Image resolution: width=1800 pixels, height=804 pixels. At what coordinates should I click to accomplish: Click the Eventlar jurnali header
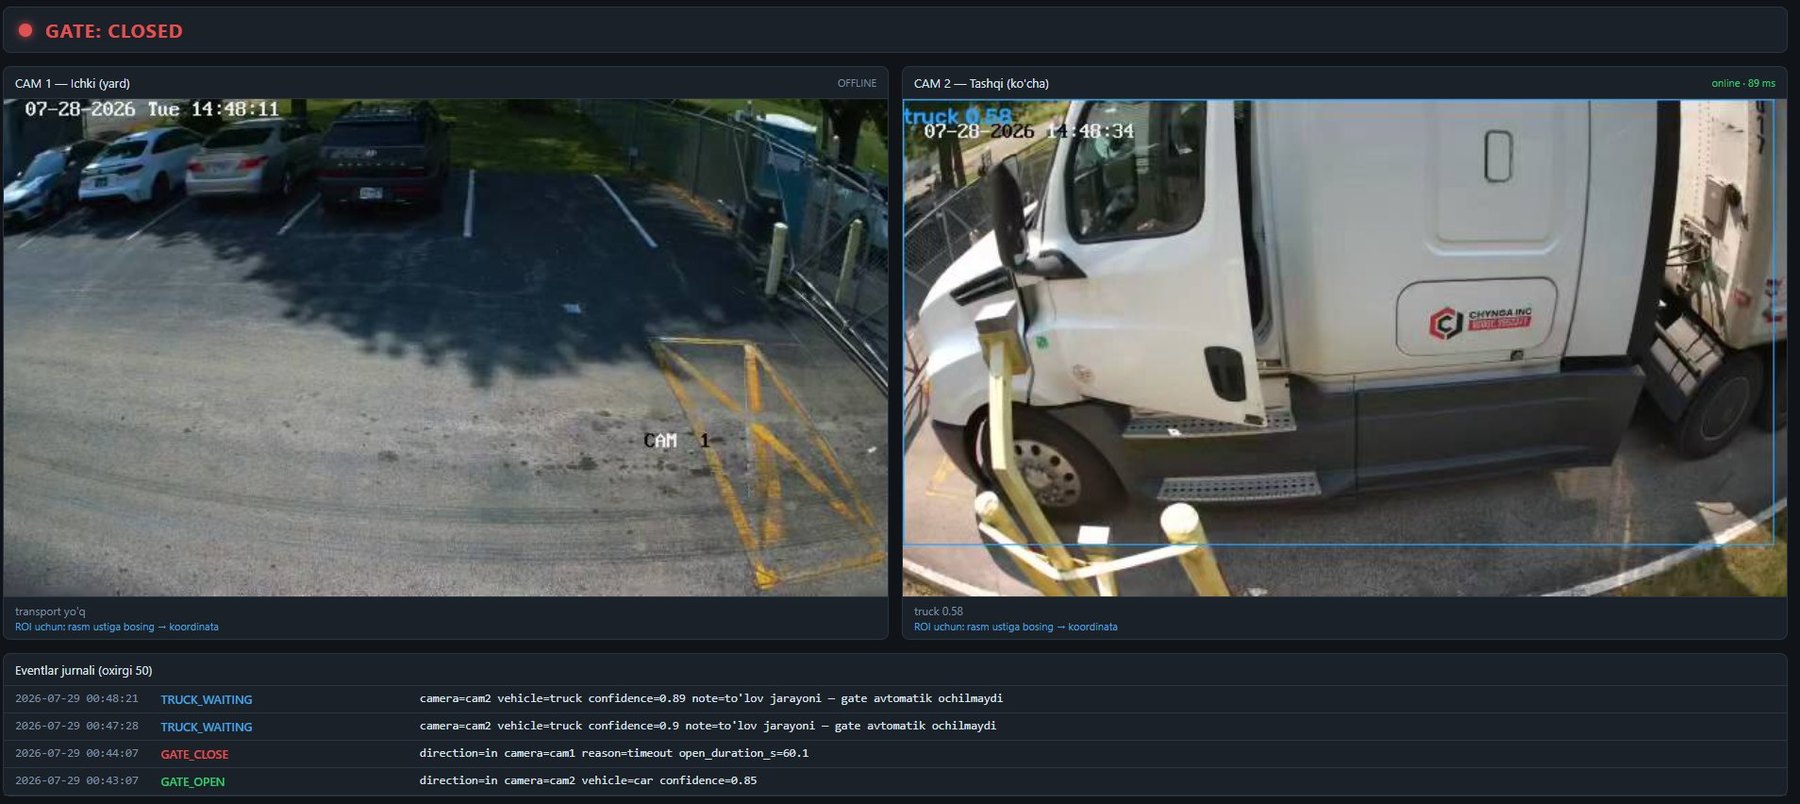coord(84,670)
